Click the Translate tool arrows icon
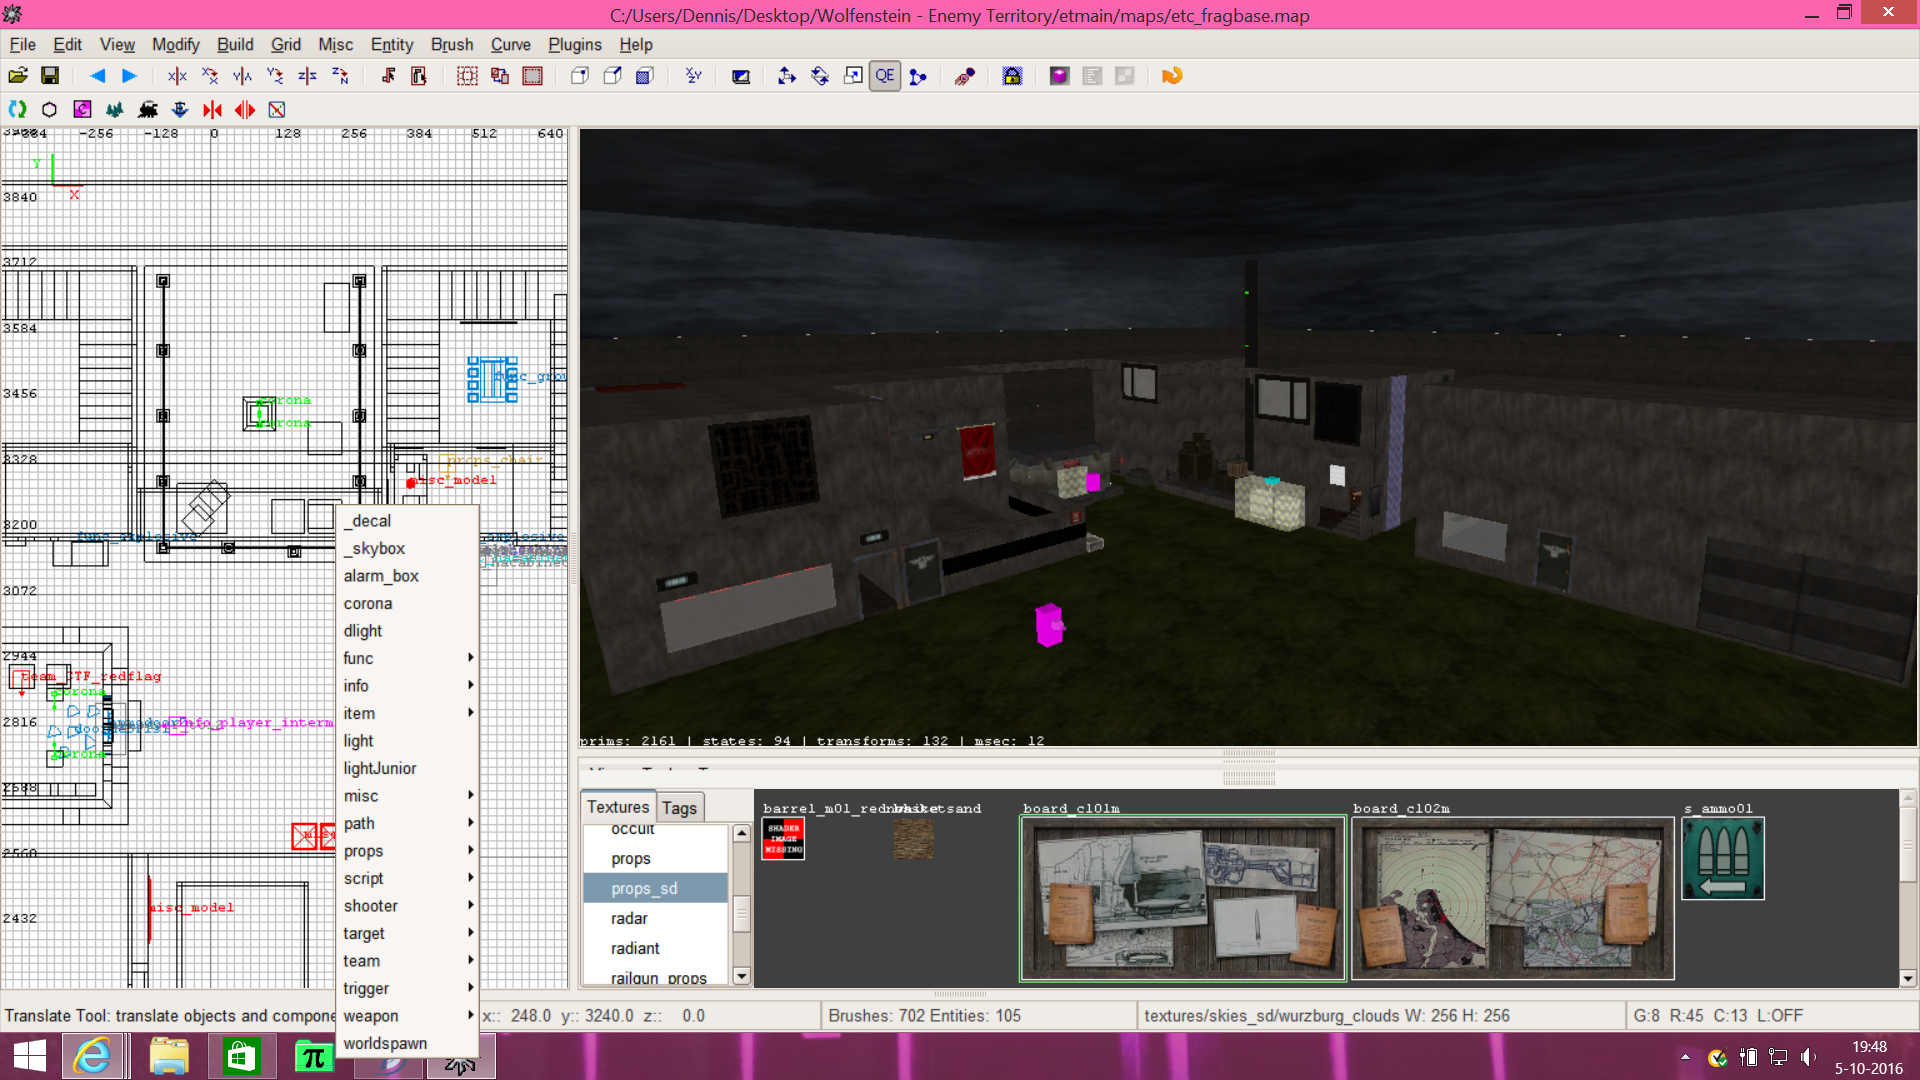Viewport: 1920px width, 1080px height. click(787, 76)
